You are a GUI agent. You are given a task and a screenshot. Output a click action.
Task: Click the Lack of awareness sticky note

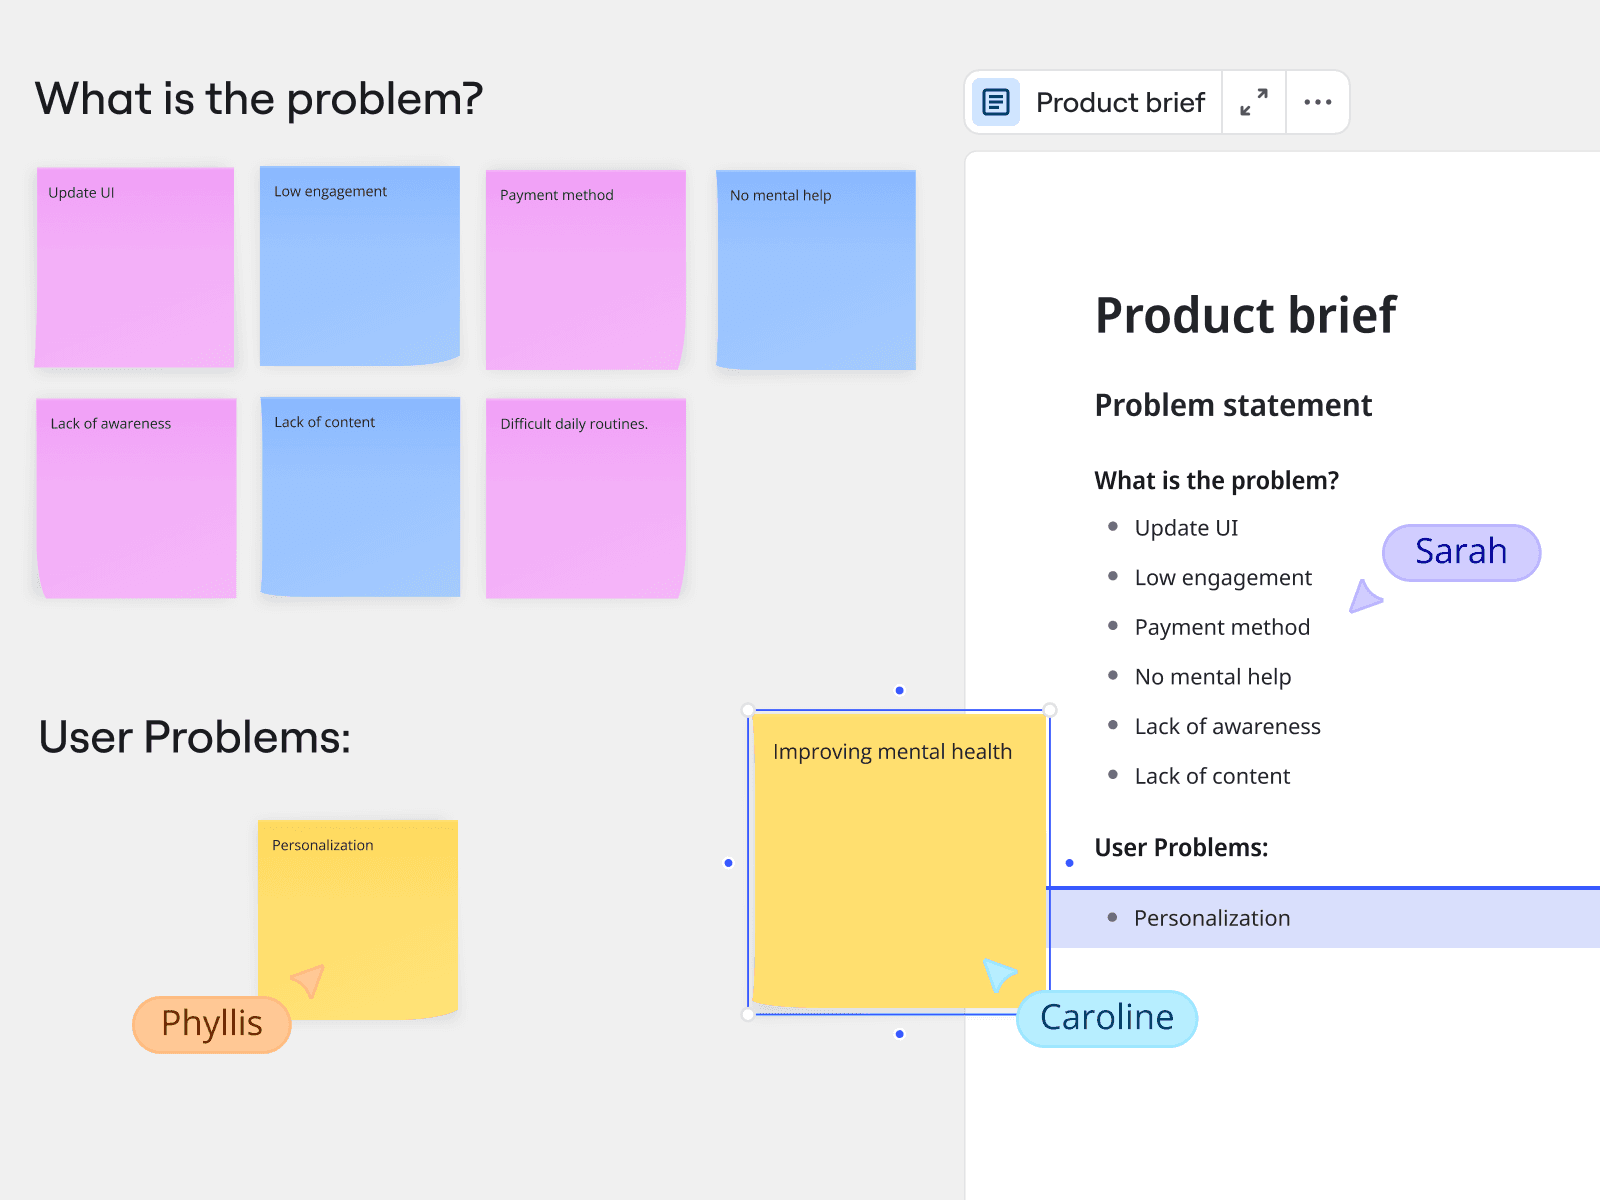point(136,498)
